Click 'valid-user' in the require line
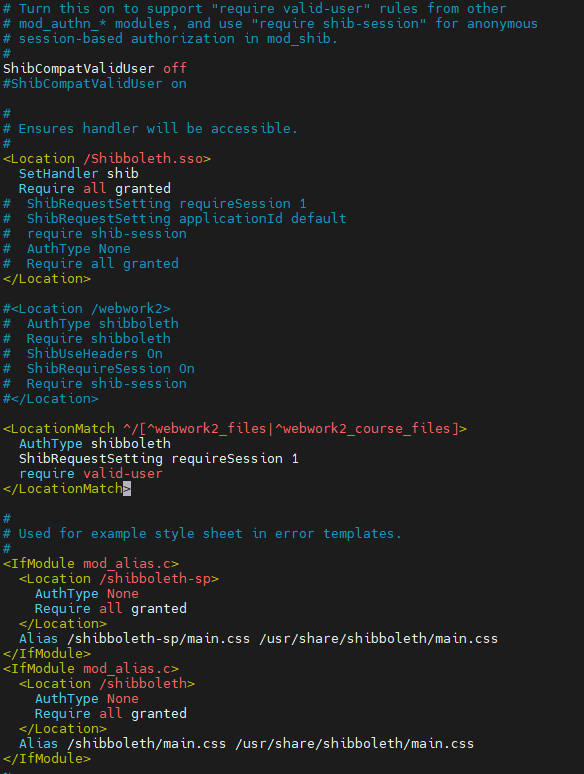Image resolution: width=584 pixels, height=774 pixels. point(122,474)
